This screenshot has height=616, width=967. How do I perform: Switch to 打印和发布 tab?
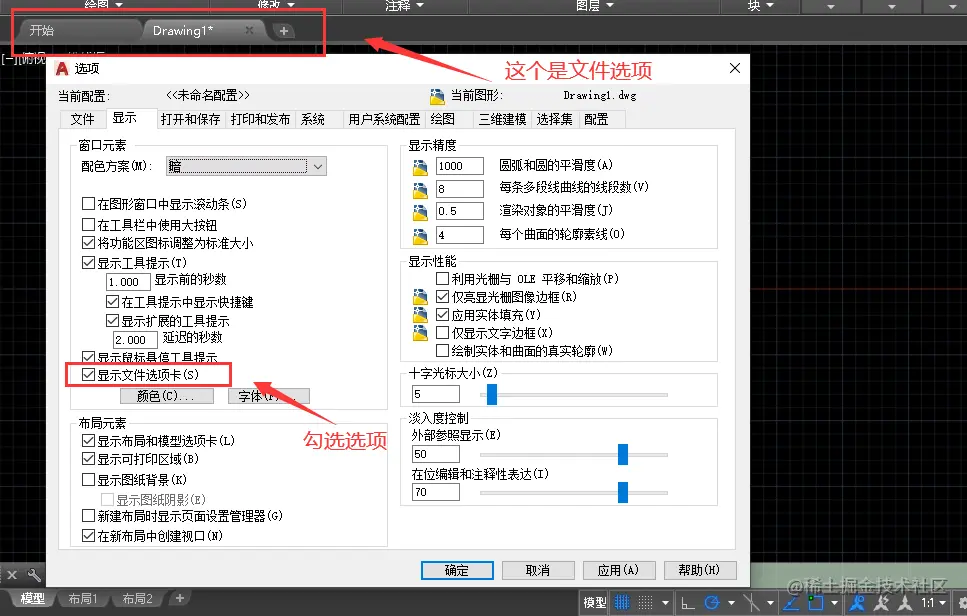point(260,119)
